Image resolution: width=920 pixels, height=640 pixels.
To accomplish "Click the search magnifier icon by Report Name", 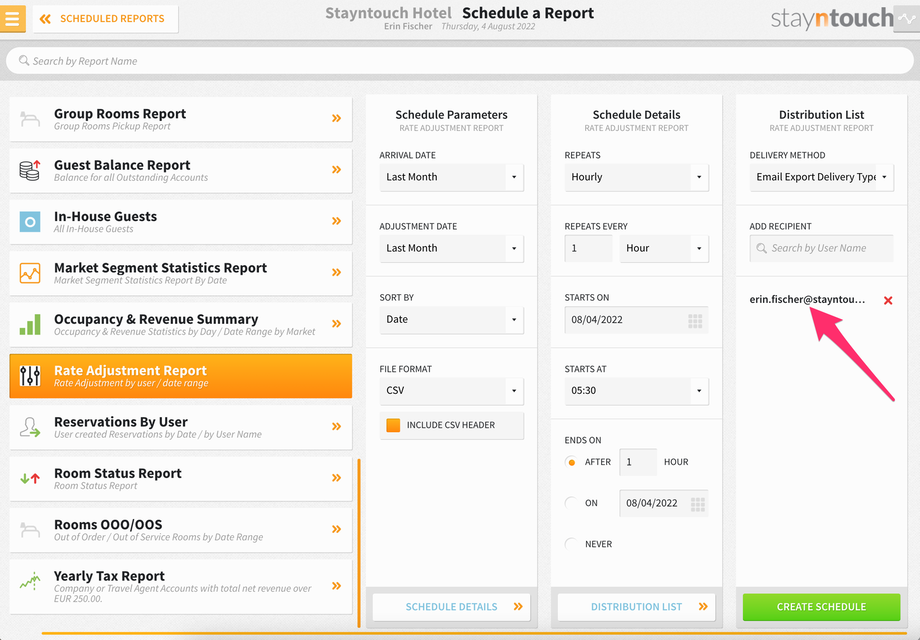I will (x=23, y=60).
